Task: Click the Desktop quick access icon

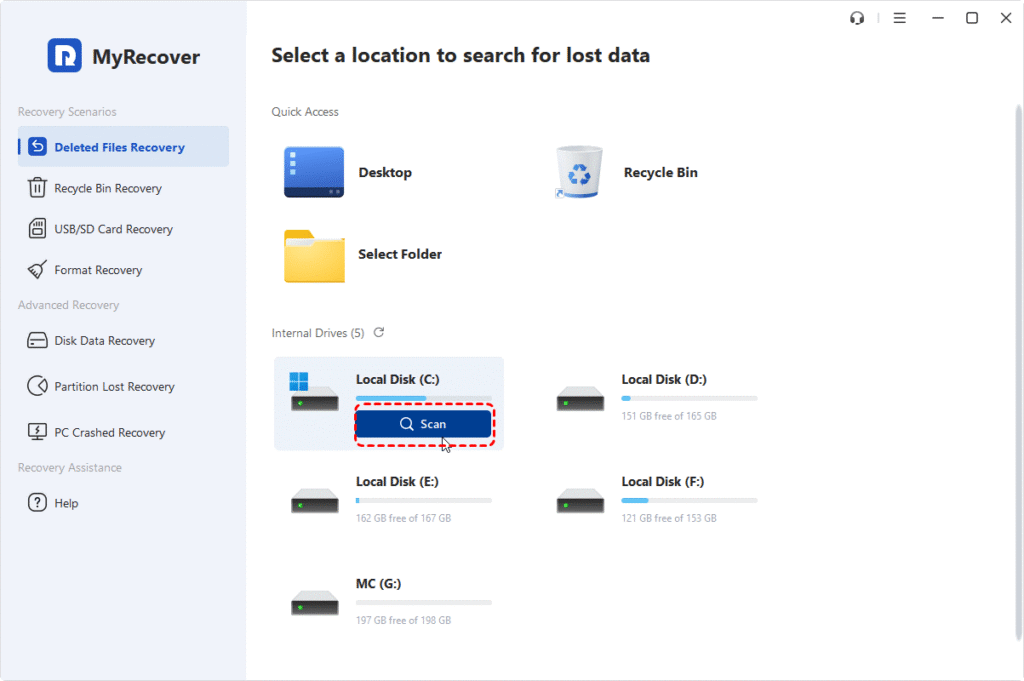Action: click(x=314, y=172)
